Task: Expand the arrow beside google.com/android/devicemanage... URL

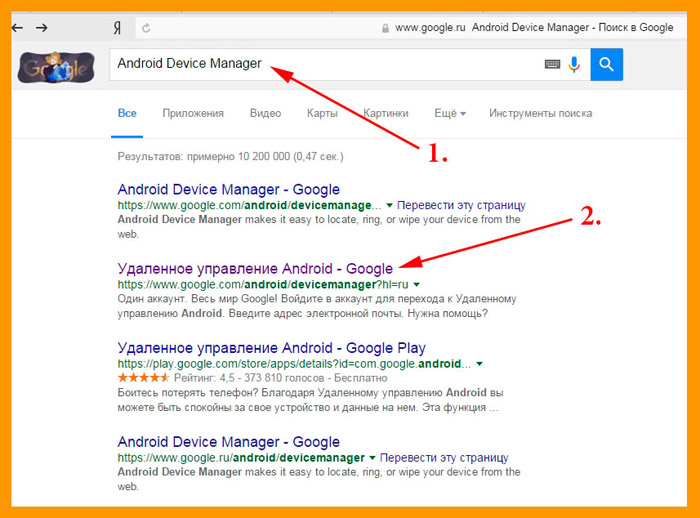Action: click(x=389, y=205)
